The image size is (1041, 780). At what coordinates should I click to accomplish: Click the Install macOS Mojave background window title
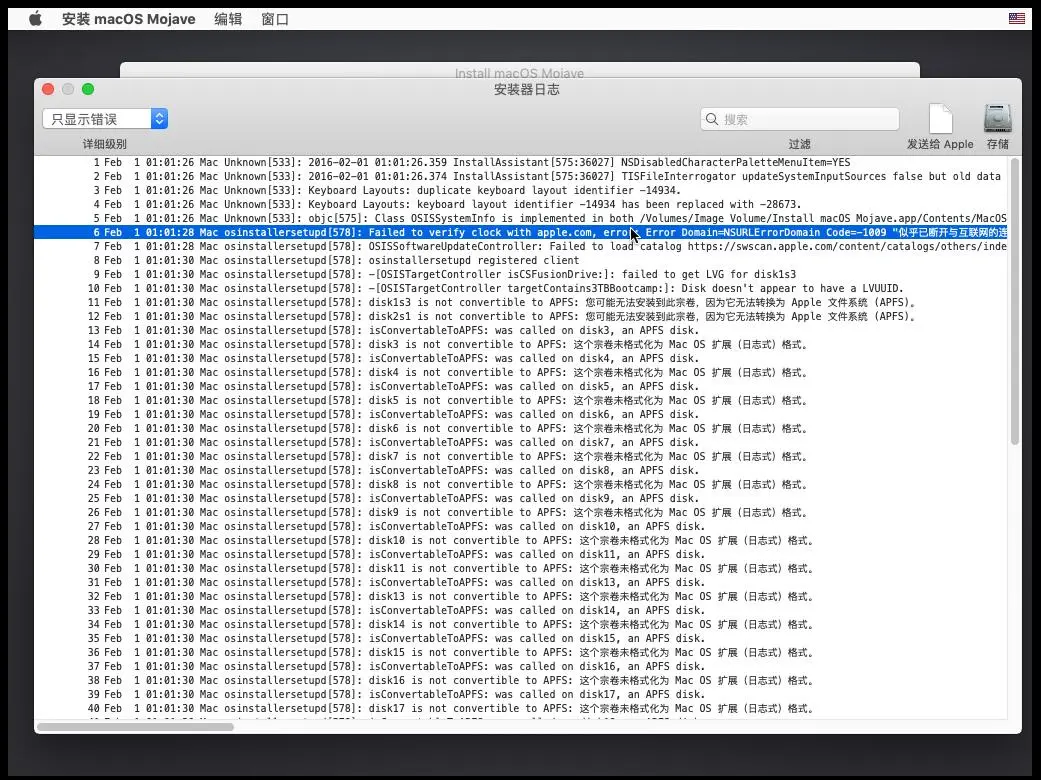[x=519, y=72]
